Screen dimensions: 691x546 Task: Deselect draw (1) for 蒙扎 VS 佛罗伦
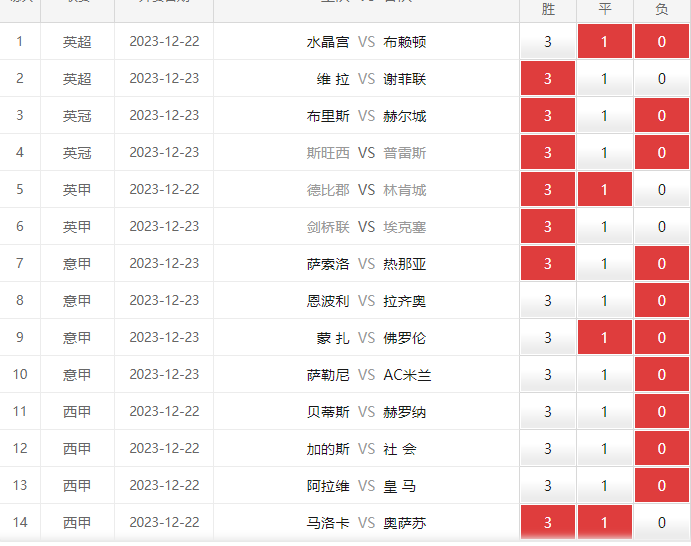pyautogui.click(x=605, y=338)
